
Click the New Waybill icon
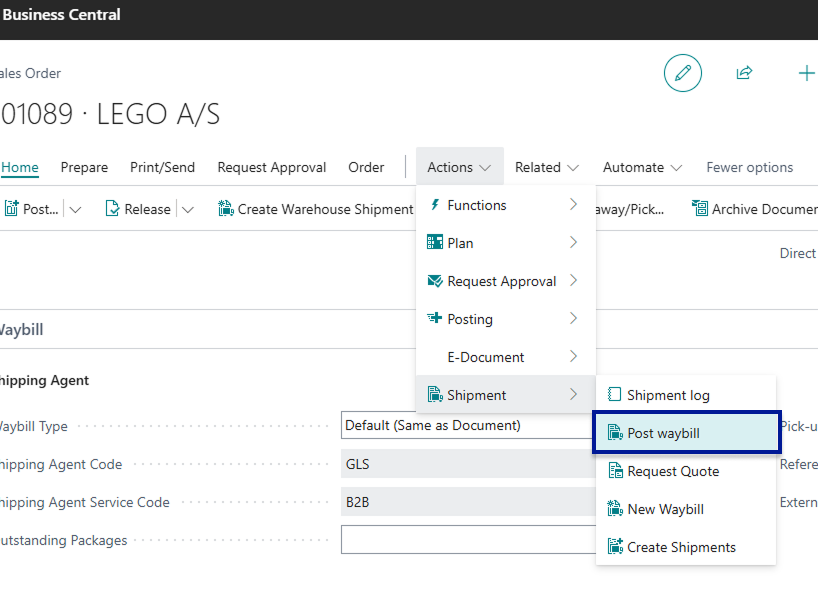click(615, 509)
